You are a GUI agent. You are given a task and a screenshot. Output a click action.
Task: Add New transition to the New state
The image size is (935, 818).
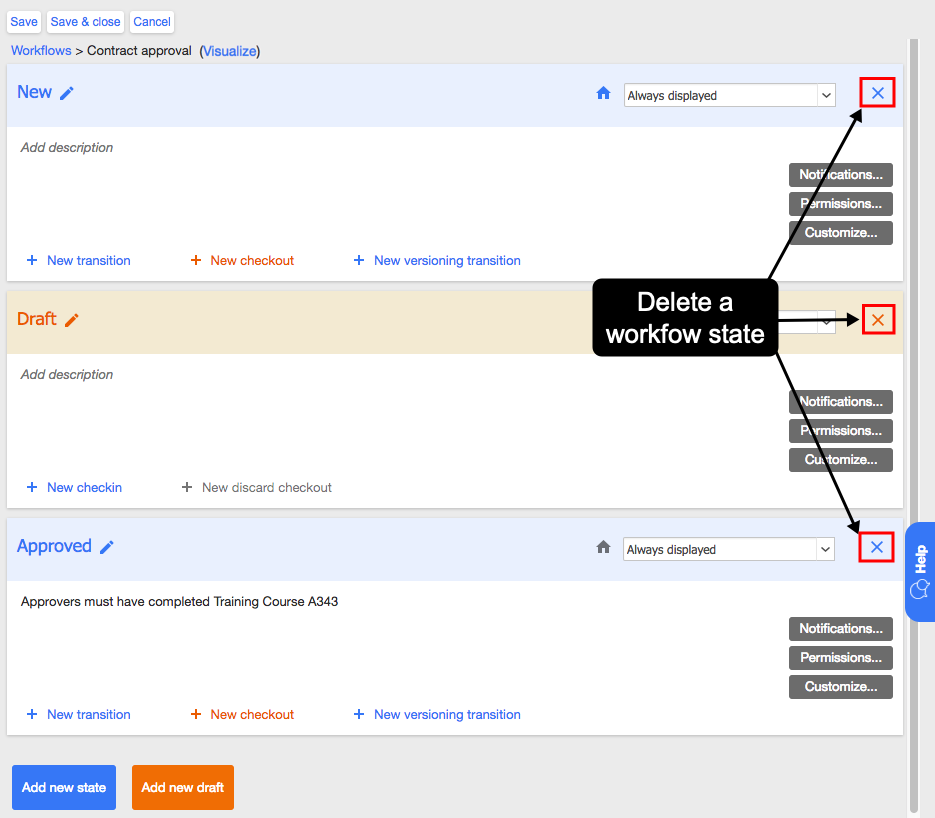click(x=79, y=261)
